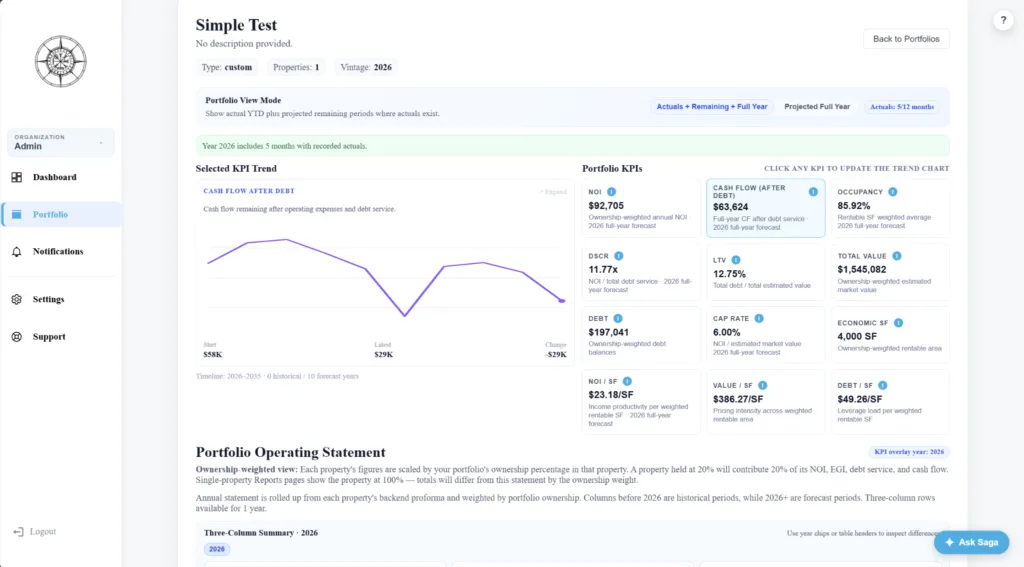Click the Latest $29K chart value

pos(383,355)
